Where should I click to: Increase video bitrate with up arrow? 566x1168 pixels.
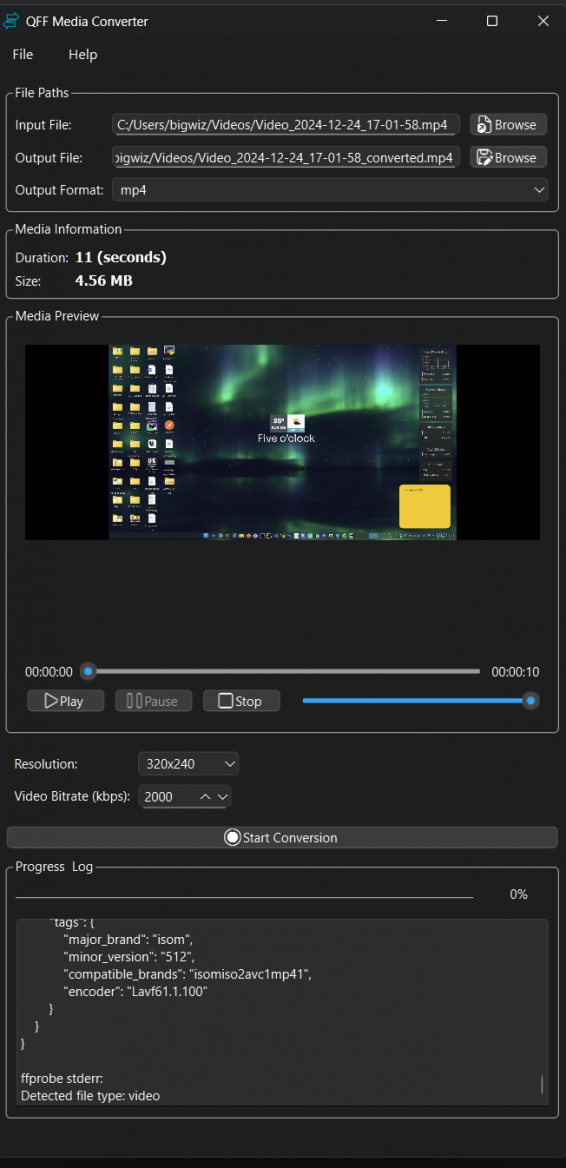pos(206,796)
